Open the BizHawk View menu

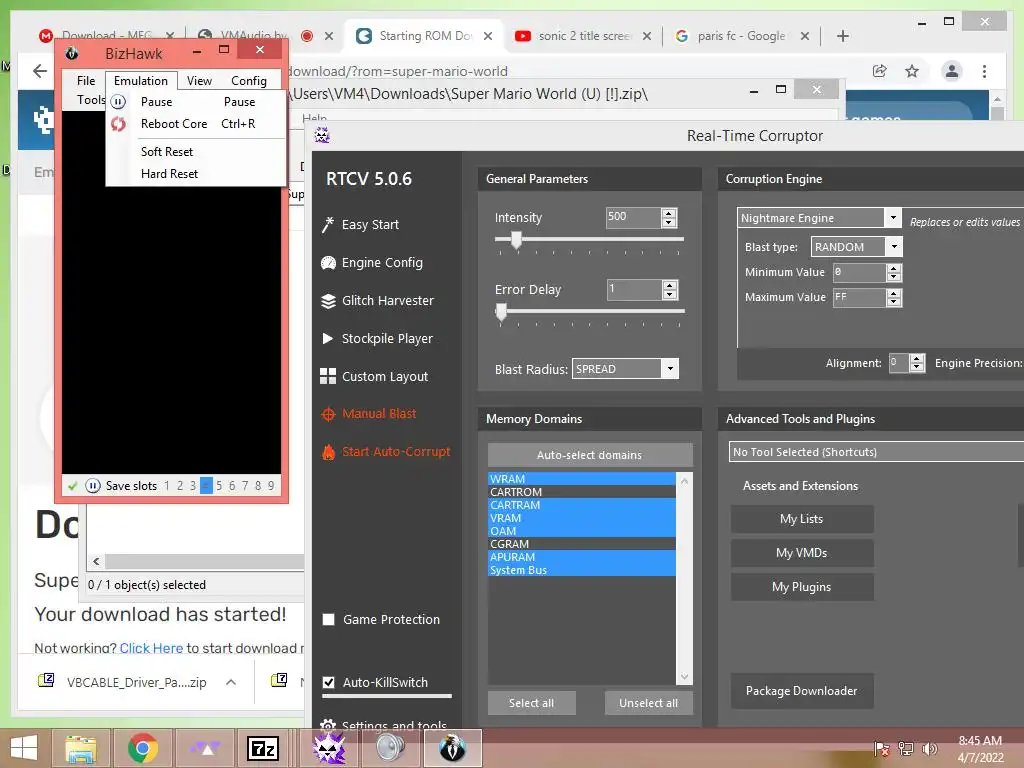(199, 80)
